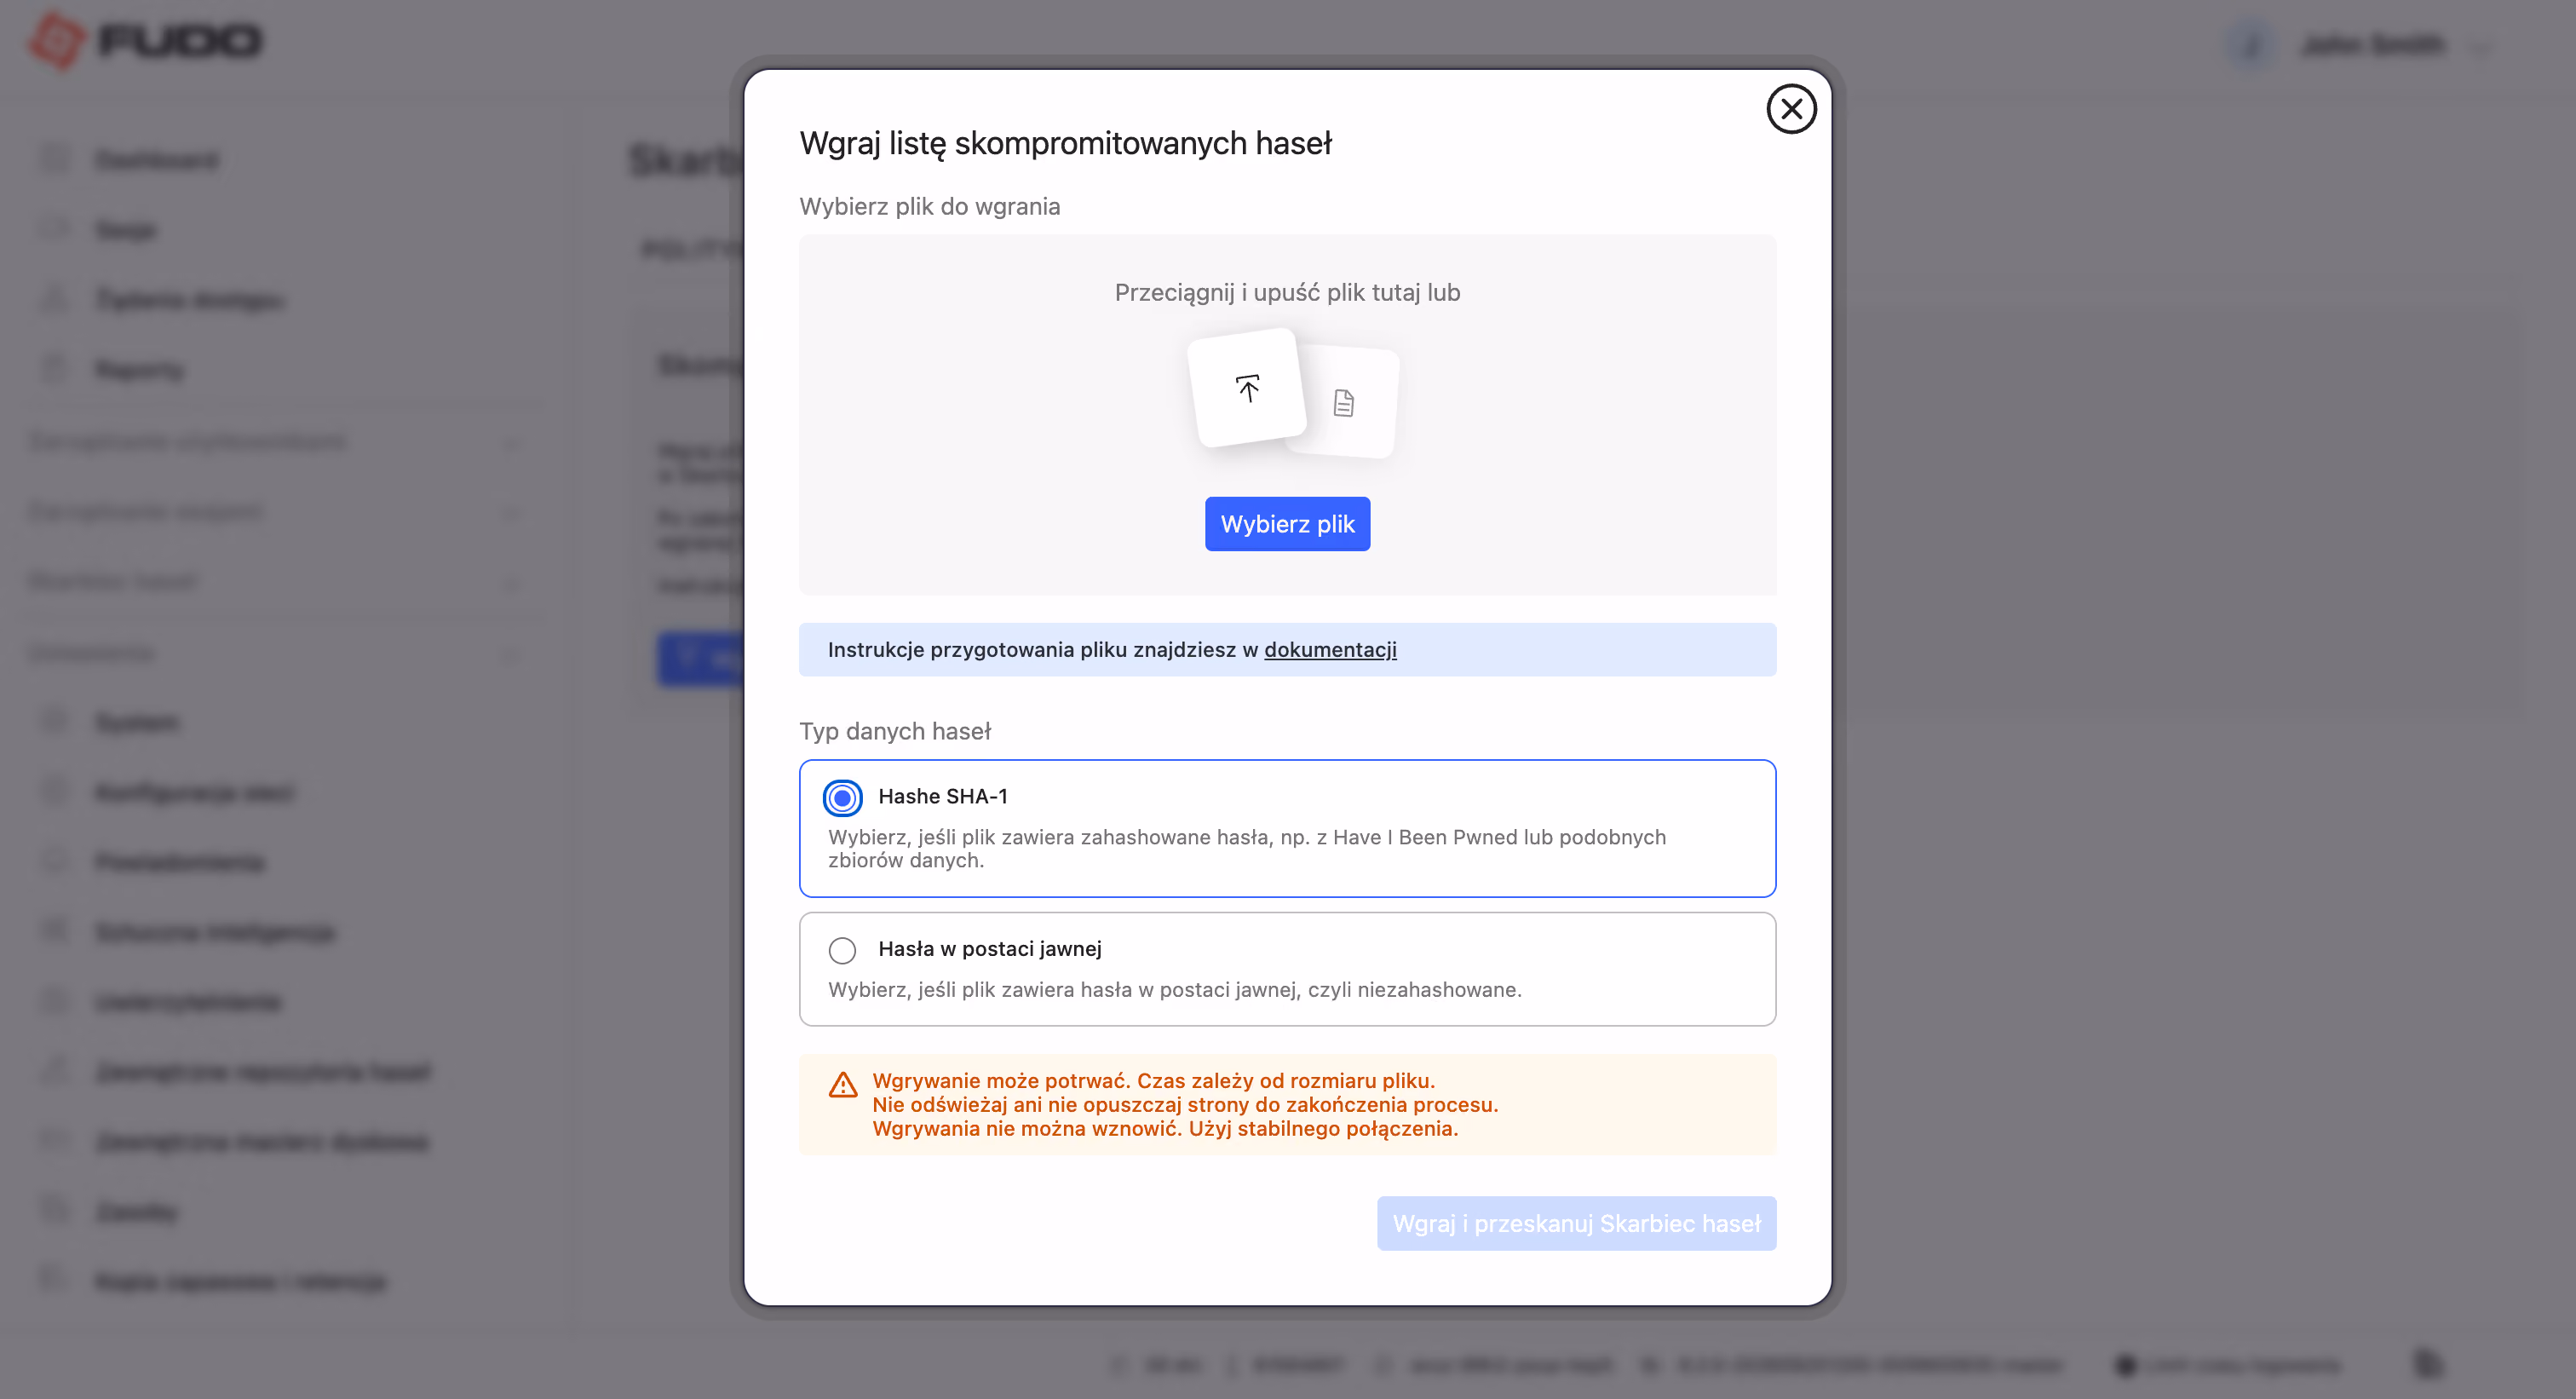The image size is (2576, 1399).
Task: Click the 'Nie odświeżaj ani nie opuszczaj strony' line
Action: coord(1184,1105)
